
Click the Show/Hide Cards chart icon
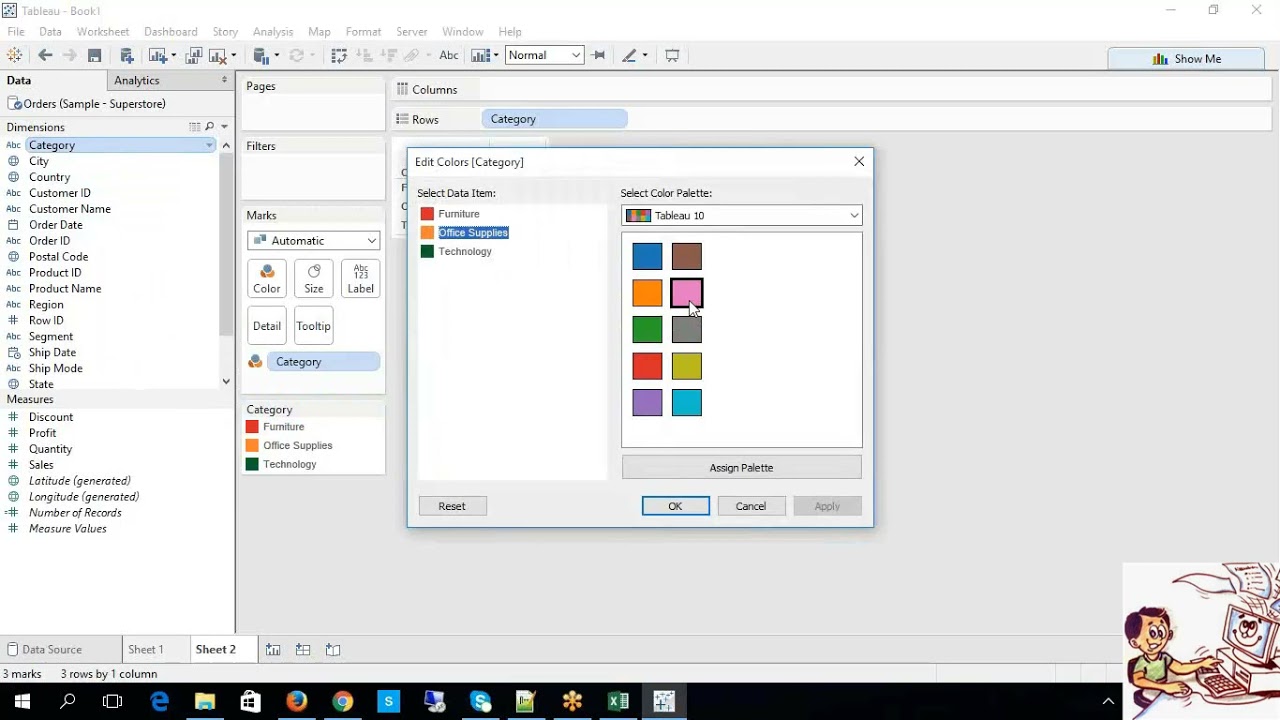coord(480,56)
